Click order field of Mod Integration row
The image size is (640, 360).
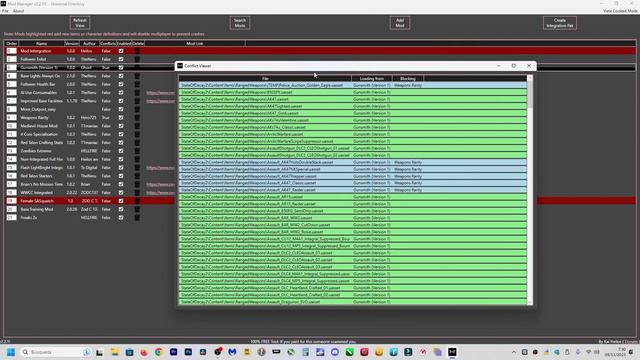tap(11, 51)
